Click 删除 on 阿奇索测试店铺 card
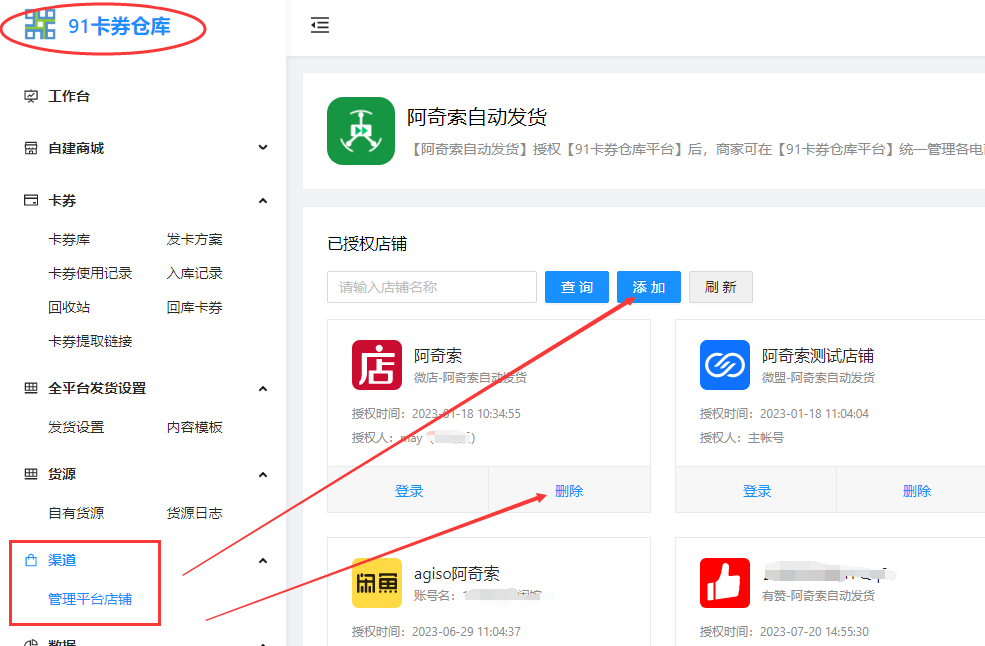This screenshot has width=985, height=646. (917, 491)
